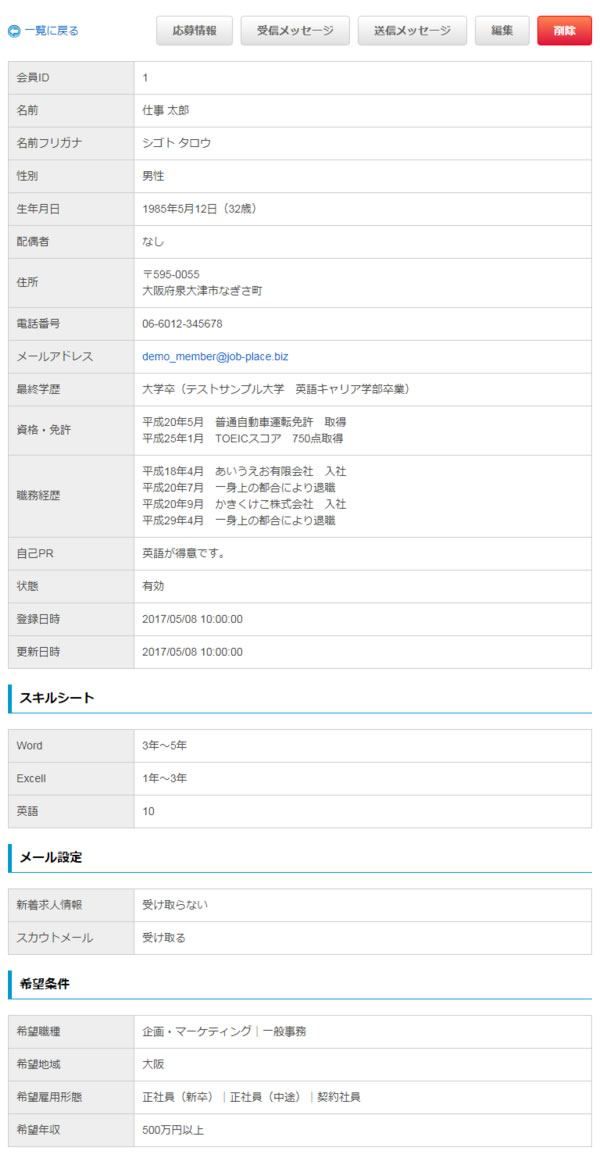Viewport: 600px width, 1155px height.
Task: Click the desired region 大阪
Action: click(153, 1064)
